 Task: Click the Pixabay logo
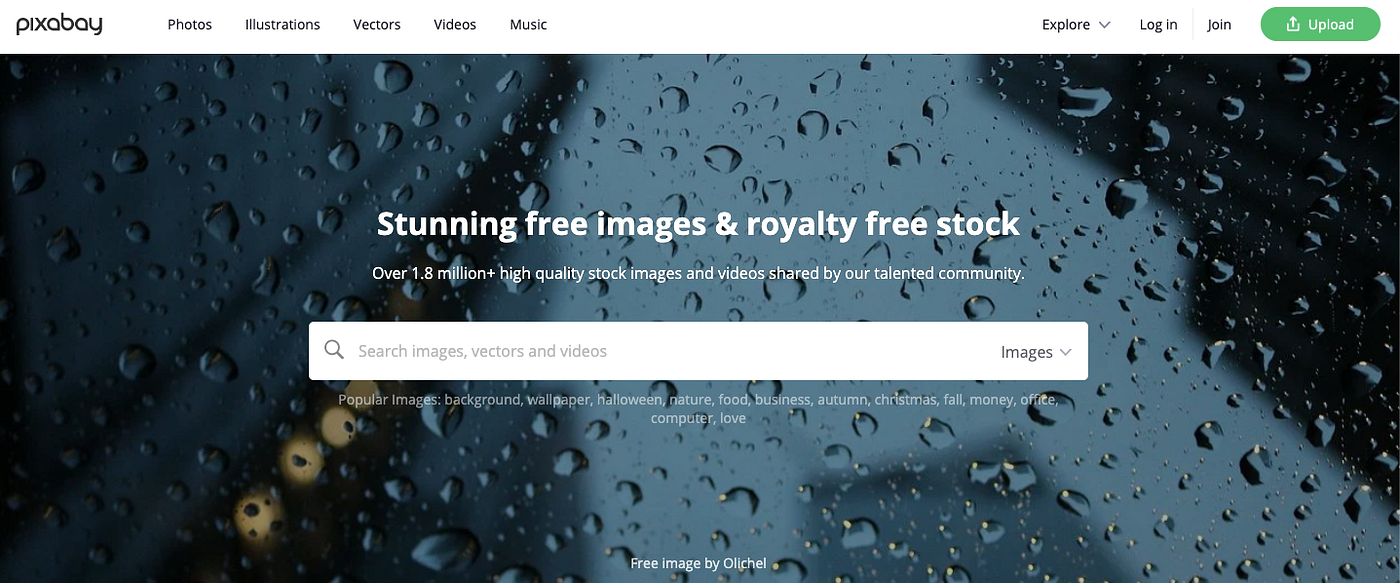point(59,25)
